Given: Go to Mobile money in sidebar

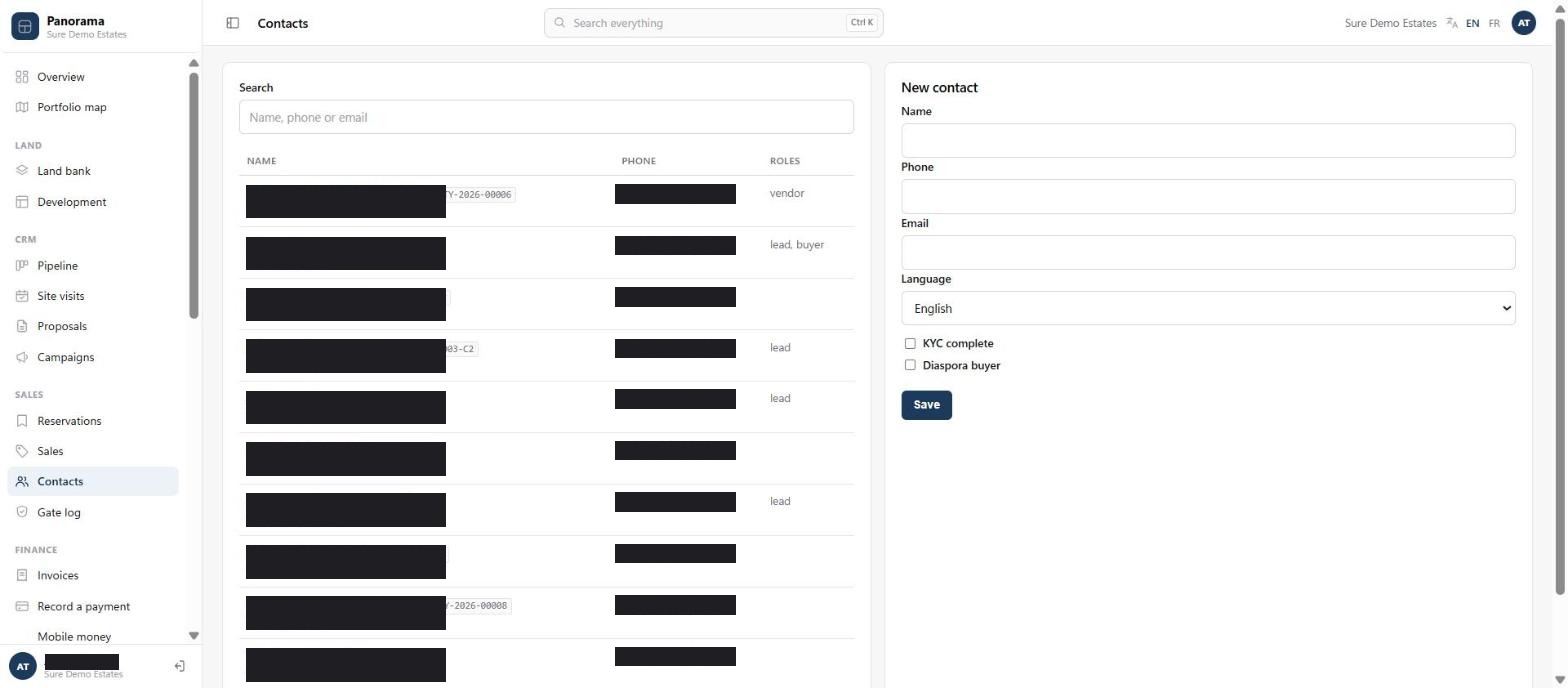Looking at the screenshot, I should [74, 636].
